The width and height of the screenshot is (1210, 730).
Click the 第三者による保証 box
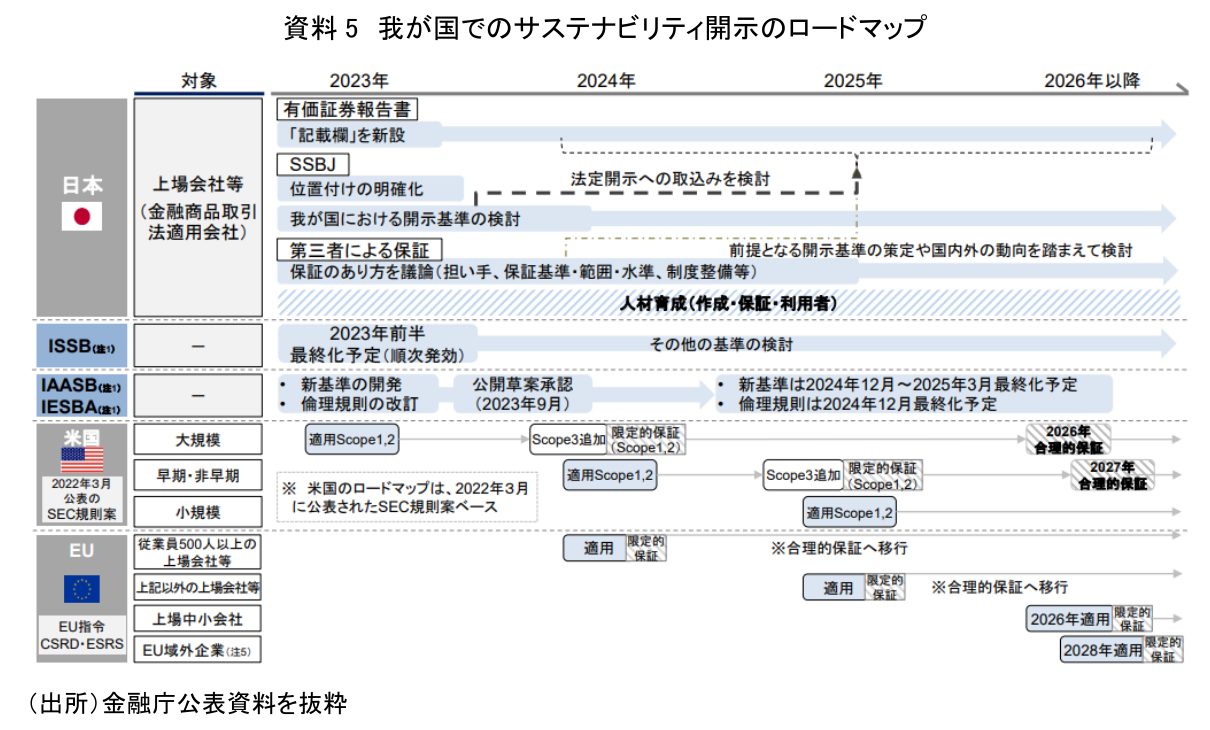click(x=360, y=249)
